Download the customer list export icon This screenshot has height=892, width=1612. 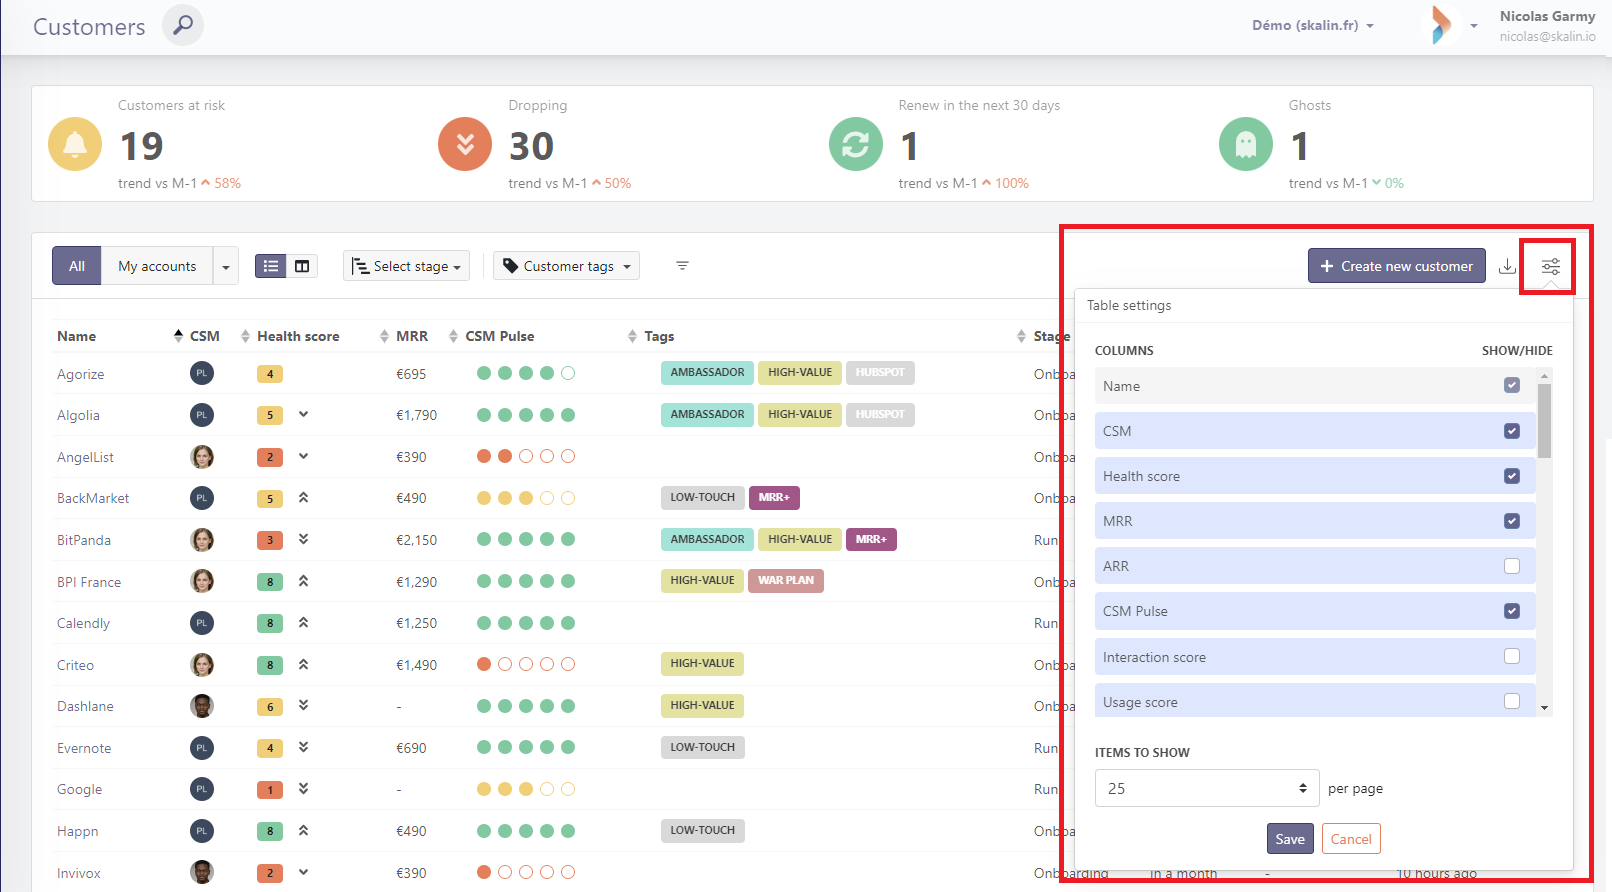point(1508,266)
